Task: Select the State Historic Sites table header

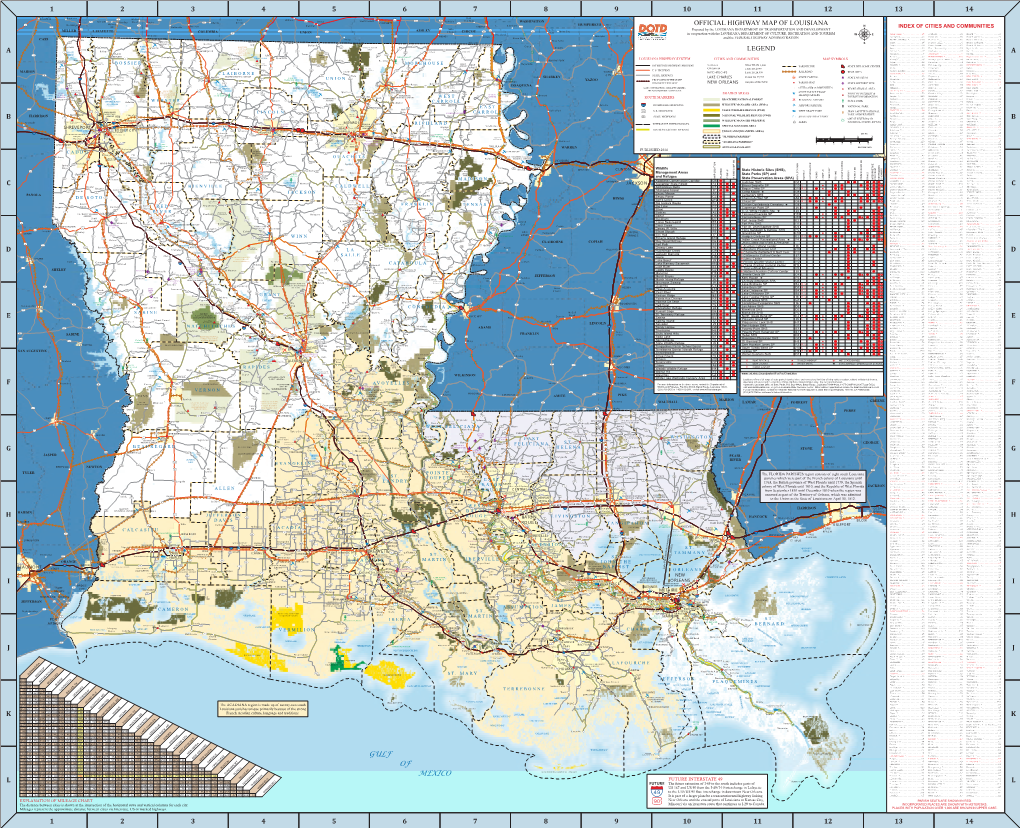Action: [x=765, y=172]
